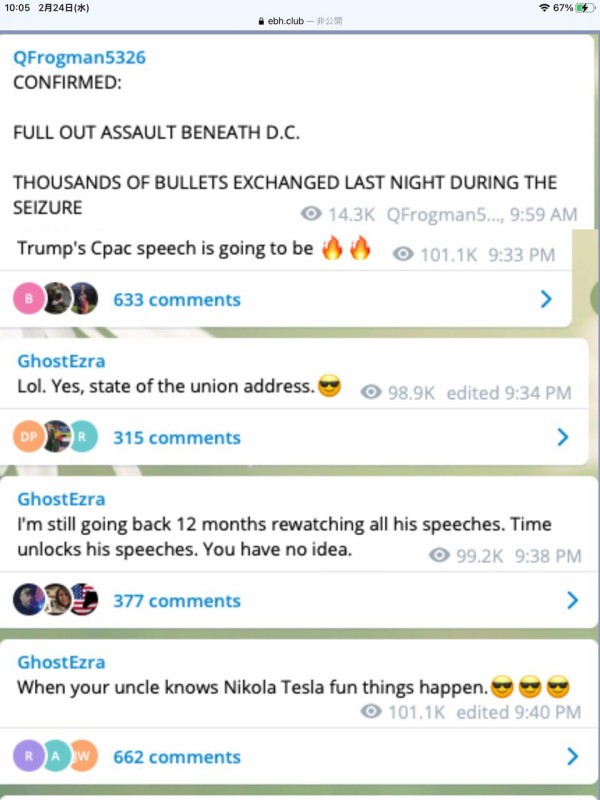Click the orange 'DP' commenter avatar
Viewport: 600px width, 800px height.
click(x=29, y=437)
